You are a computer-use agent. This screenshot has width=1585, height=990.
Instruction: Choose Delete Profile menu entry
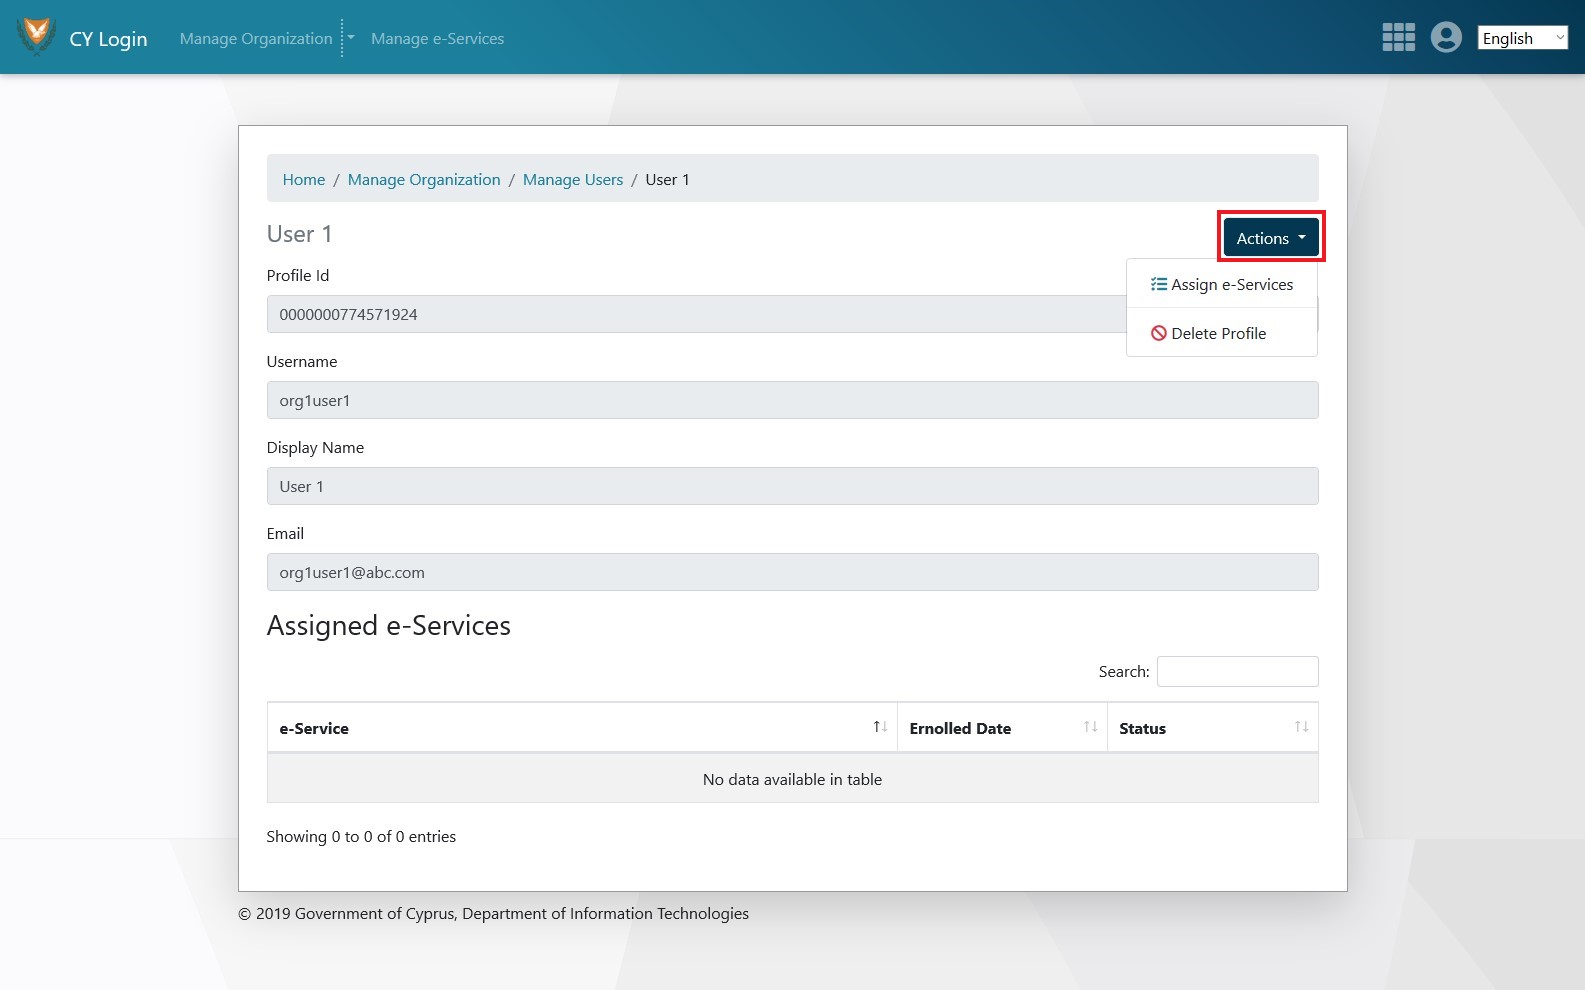1218,333
